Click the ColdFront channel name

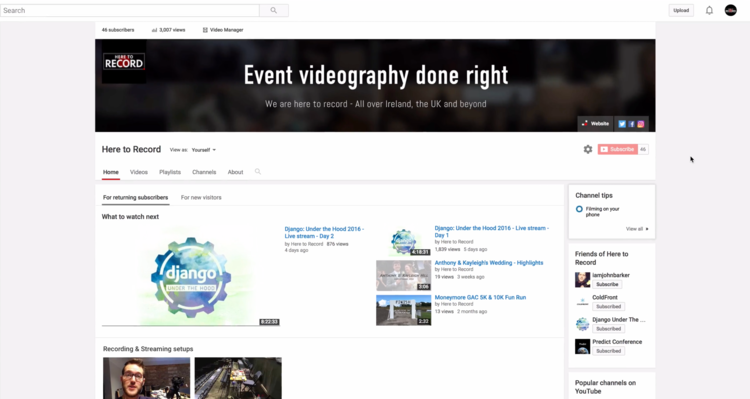coord(605,297)
